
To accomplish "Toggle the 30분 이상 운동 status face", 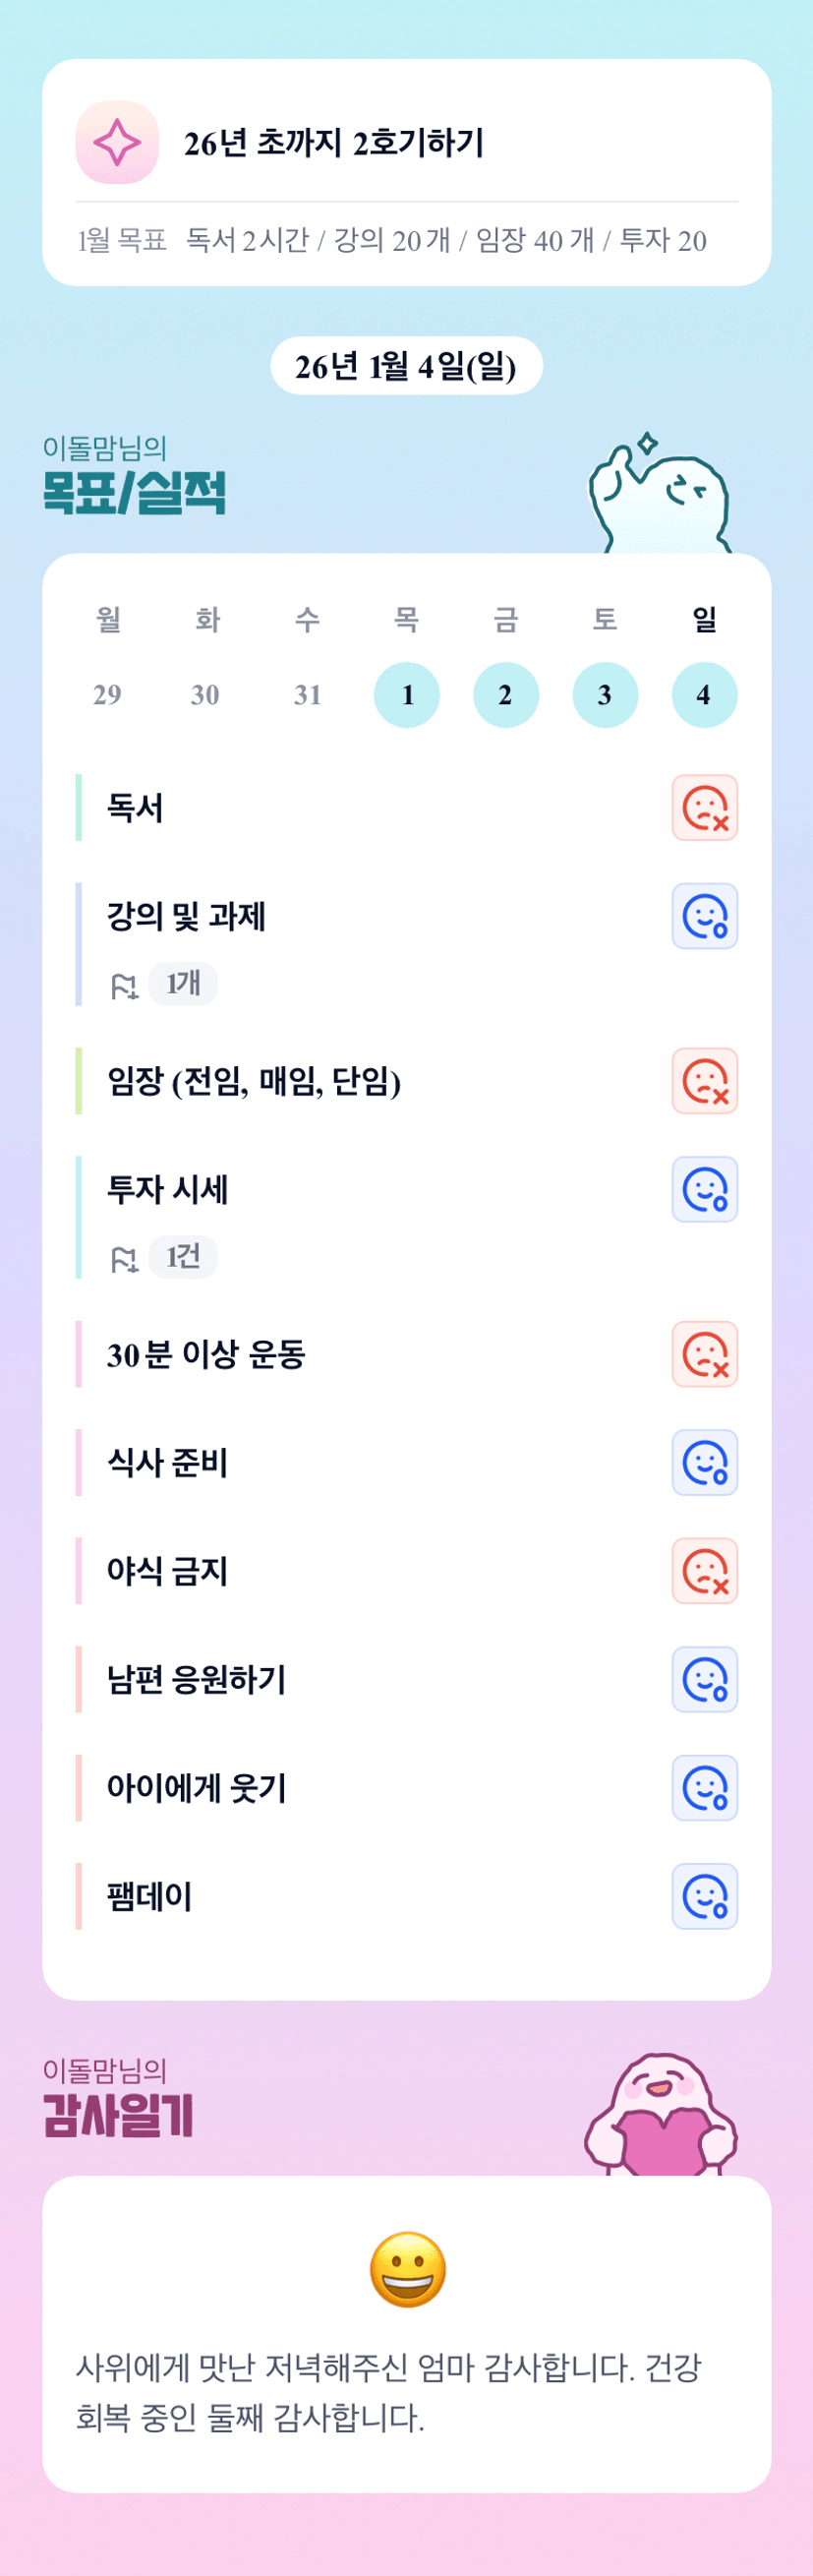I will point(704,1353).
